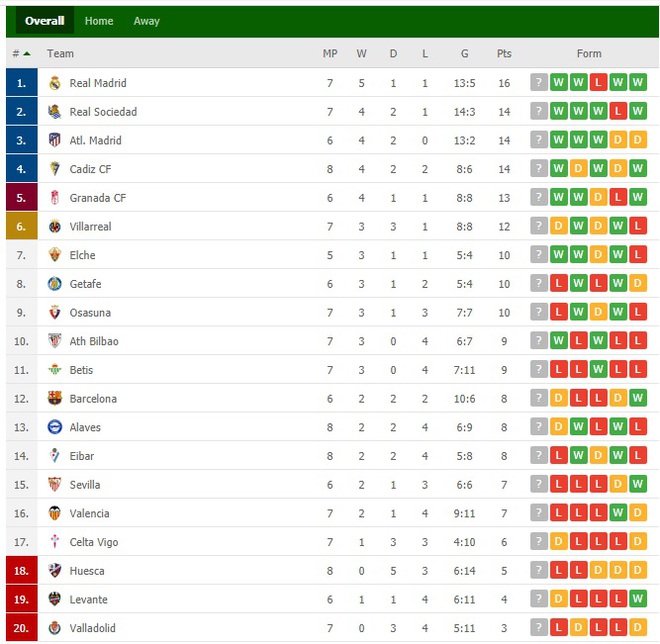This screenshot has height=644, width=660.
Task: Switch to the Home tab
Action: (x=99, y=21)
